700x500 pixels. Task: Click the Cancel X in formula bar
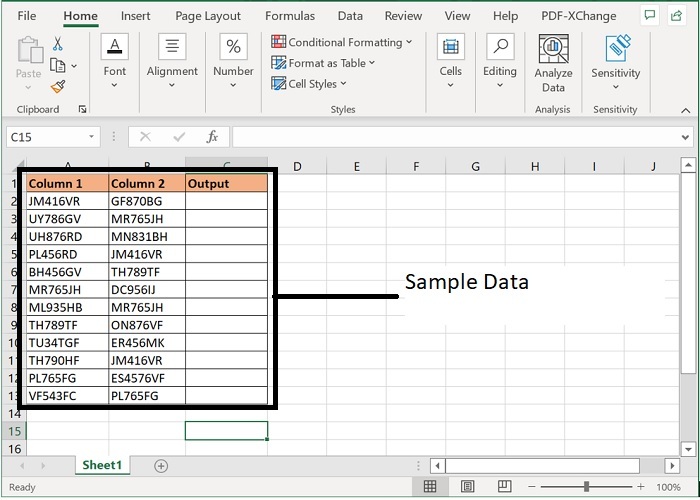pos(145,137)
